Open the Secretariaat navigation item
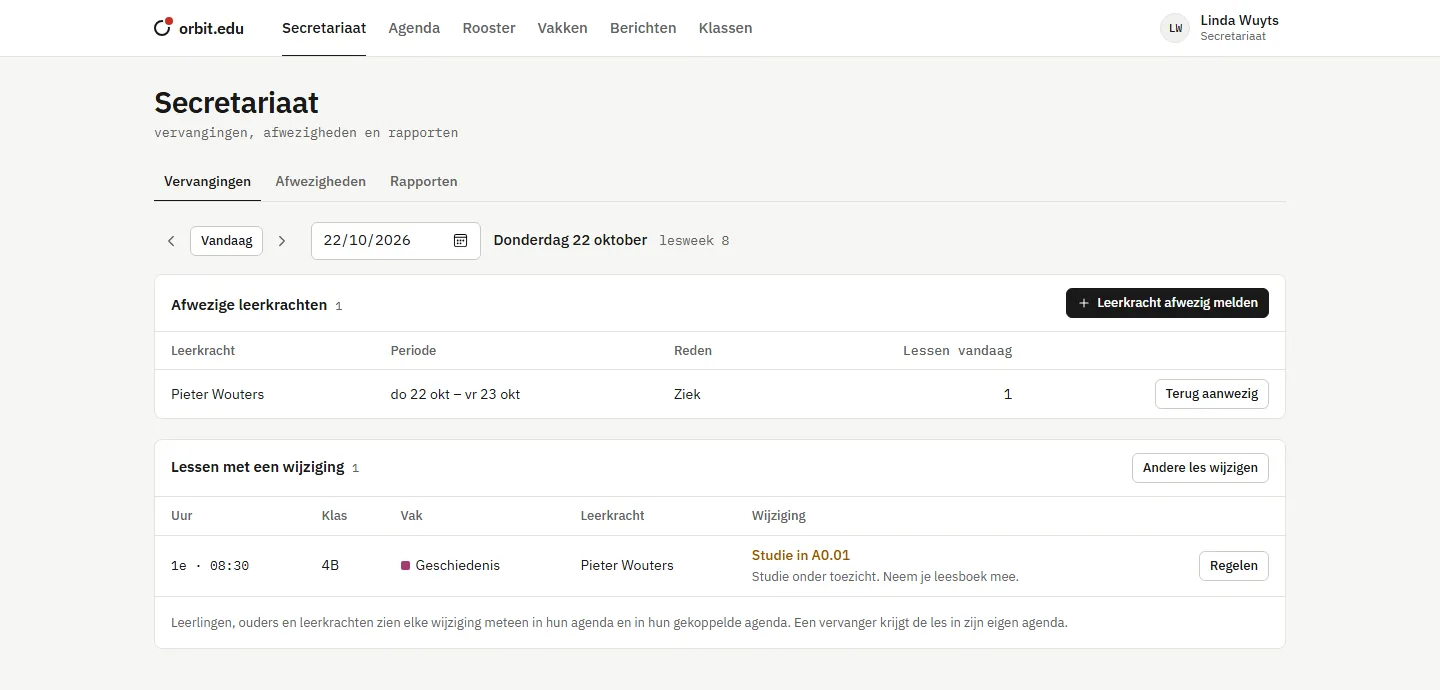The image size is (1440, 690). [324, 28]
